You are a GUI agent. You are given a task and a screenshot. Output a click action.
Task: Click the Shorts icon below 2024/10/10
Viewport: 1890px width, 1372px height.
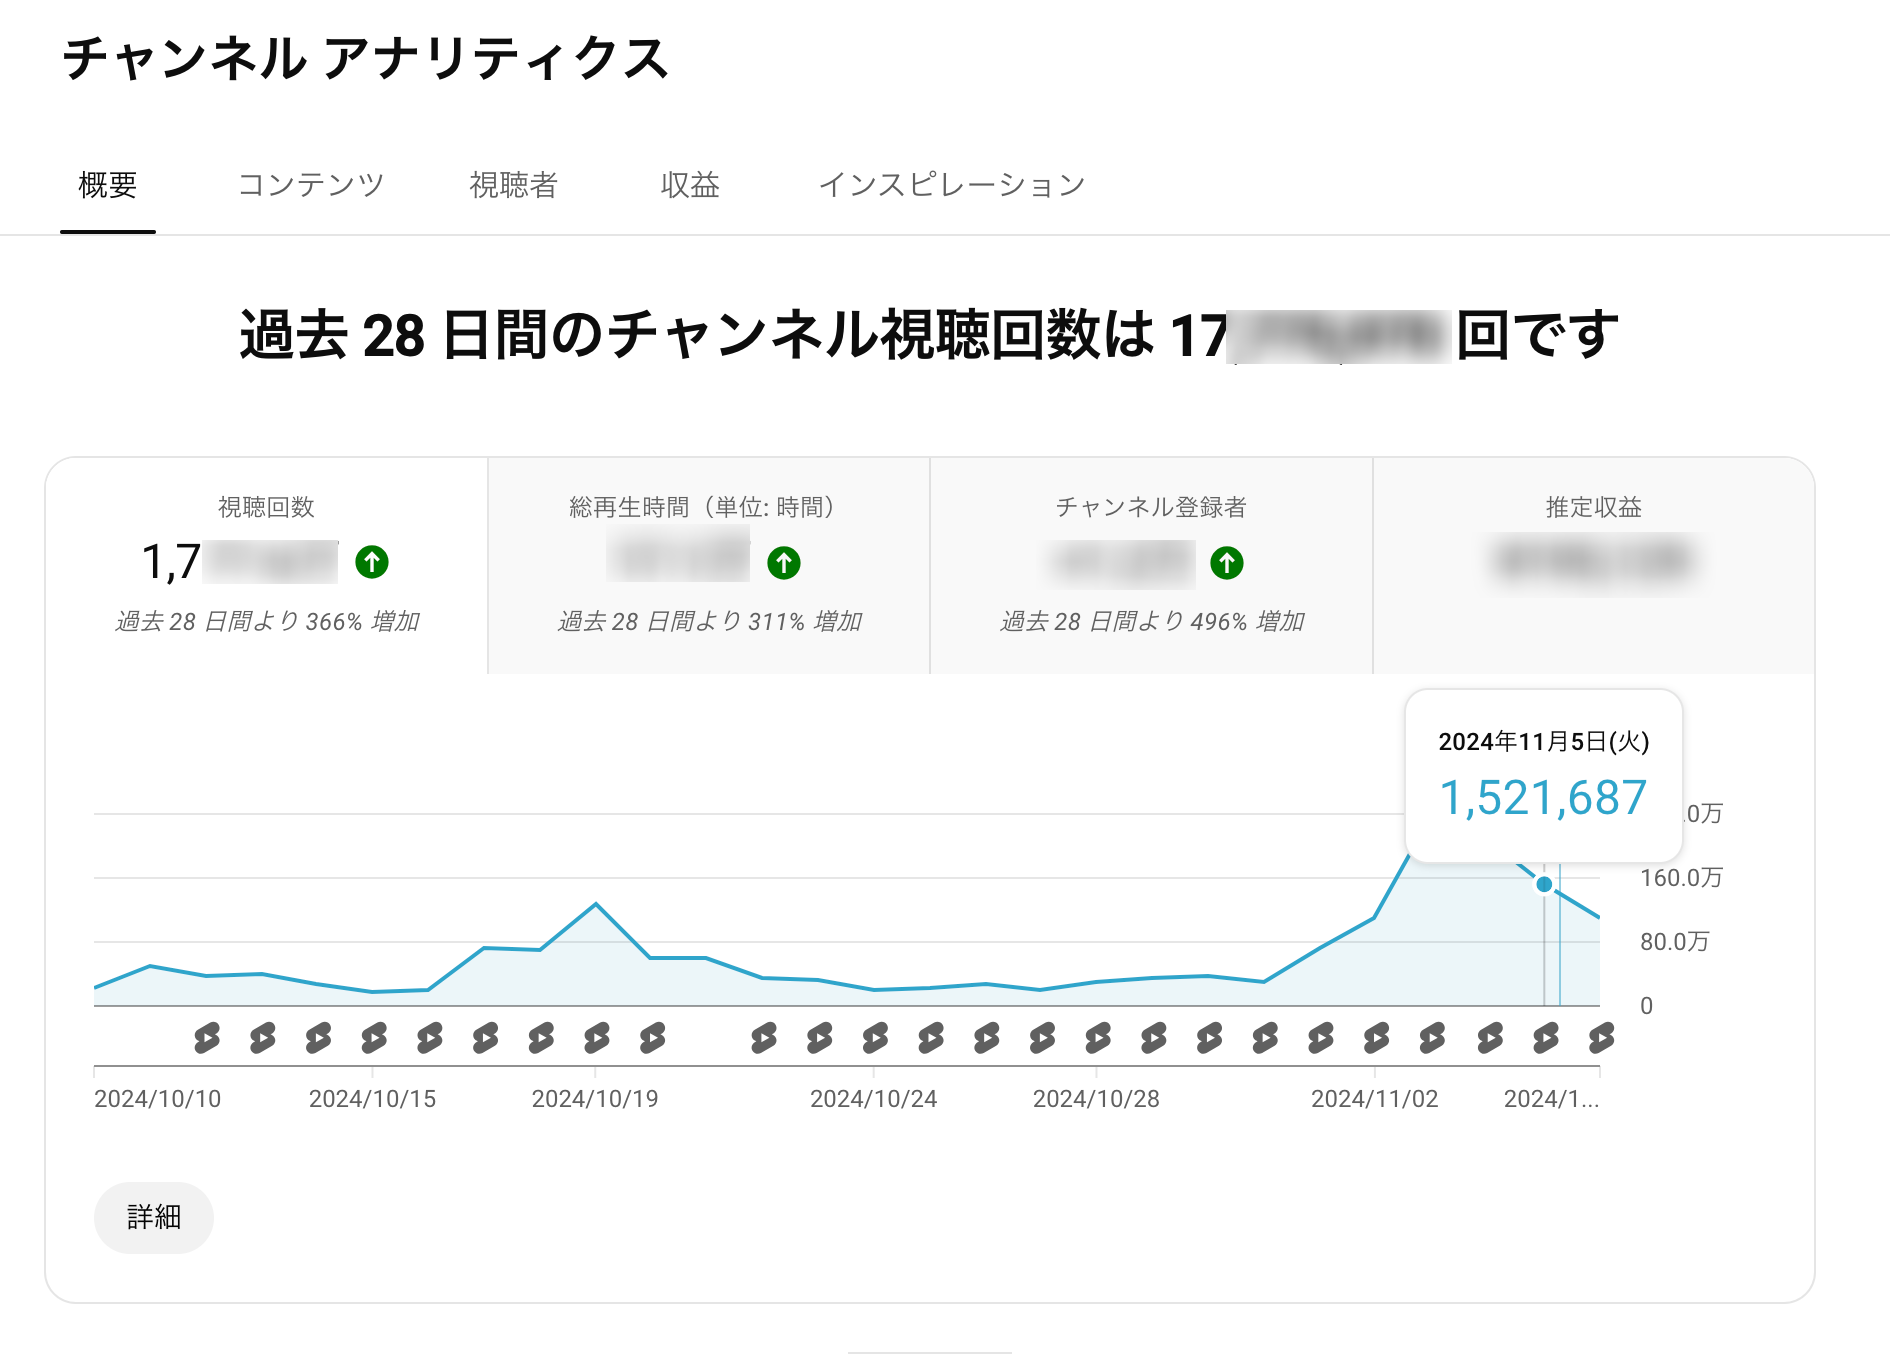click(205, 1040)
